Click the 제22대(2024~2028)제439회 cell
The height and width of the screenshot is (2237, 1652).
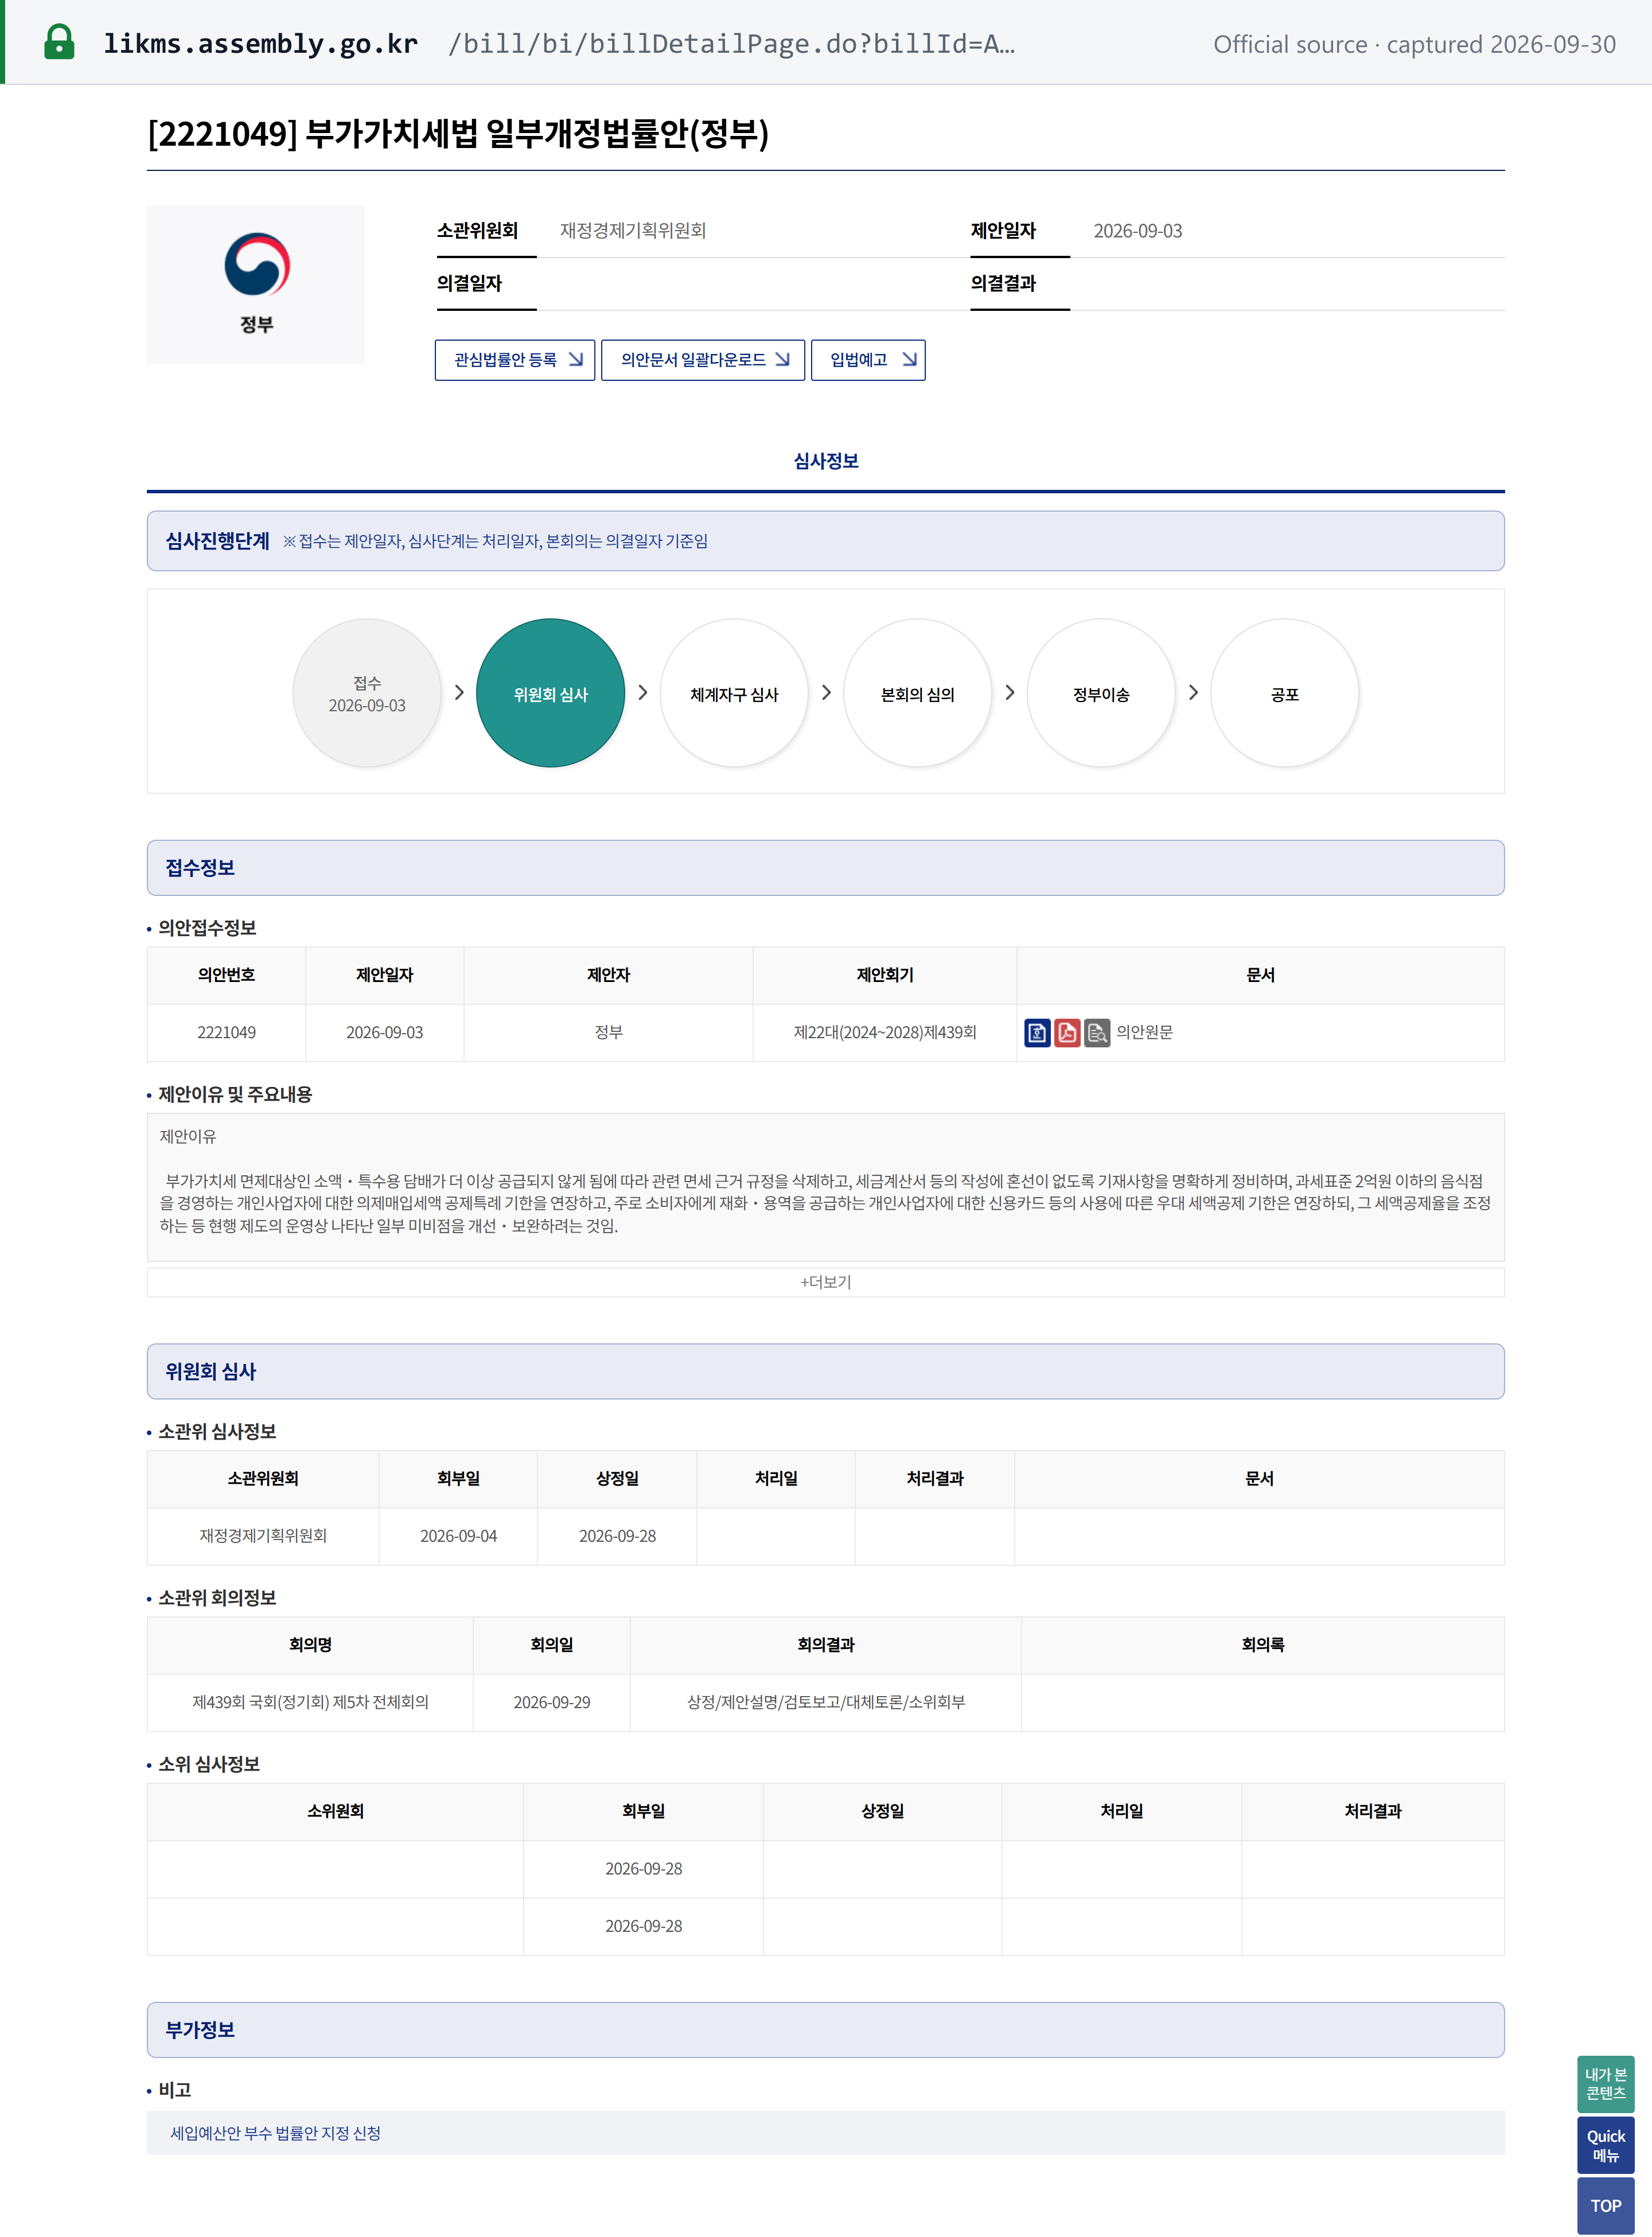(885, 1032)
